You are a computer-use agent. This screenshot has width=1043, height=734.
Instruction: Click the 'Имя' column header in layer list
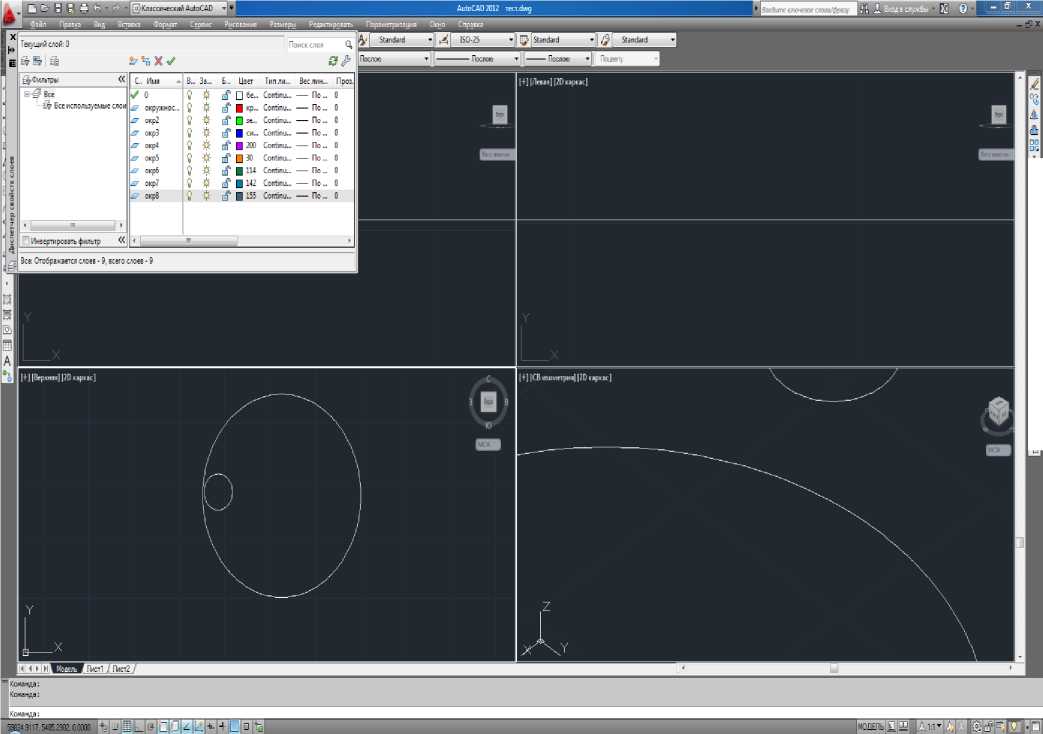coord(155,80)
